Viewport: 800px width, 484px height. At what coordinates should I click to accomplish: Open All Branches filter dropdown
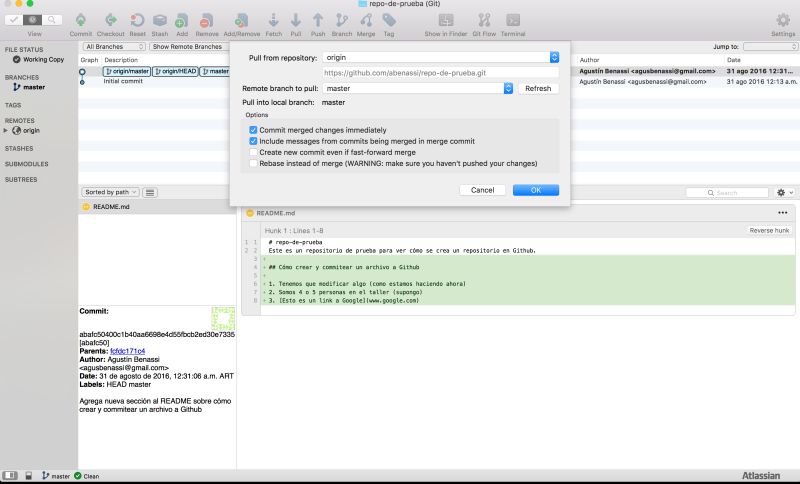(x=114, y=46)
